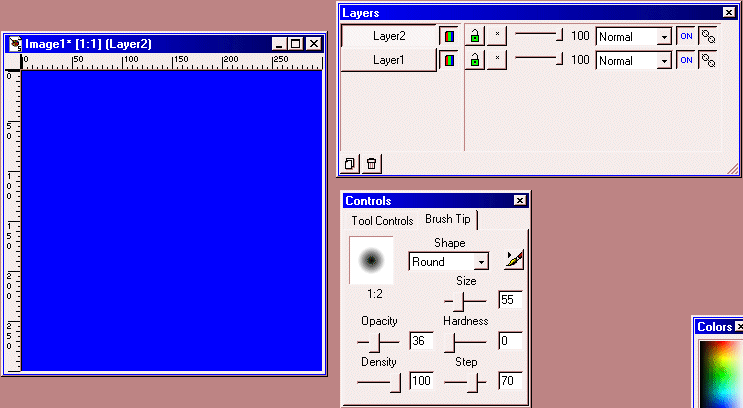The height and width of the screenshot is (408, 743).
Task: Click the Opacity value field showing 36
Action: [421, 341]
